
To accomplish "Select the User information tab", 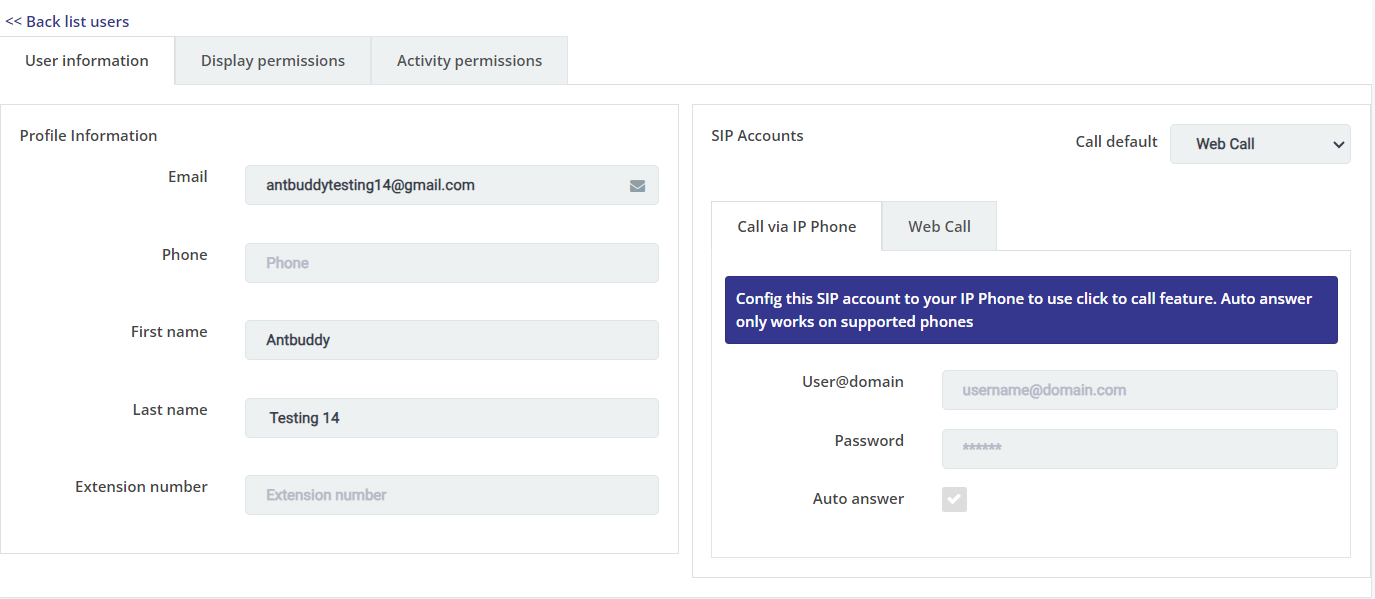I will (87, 61).
